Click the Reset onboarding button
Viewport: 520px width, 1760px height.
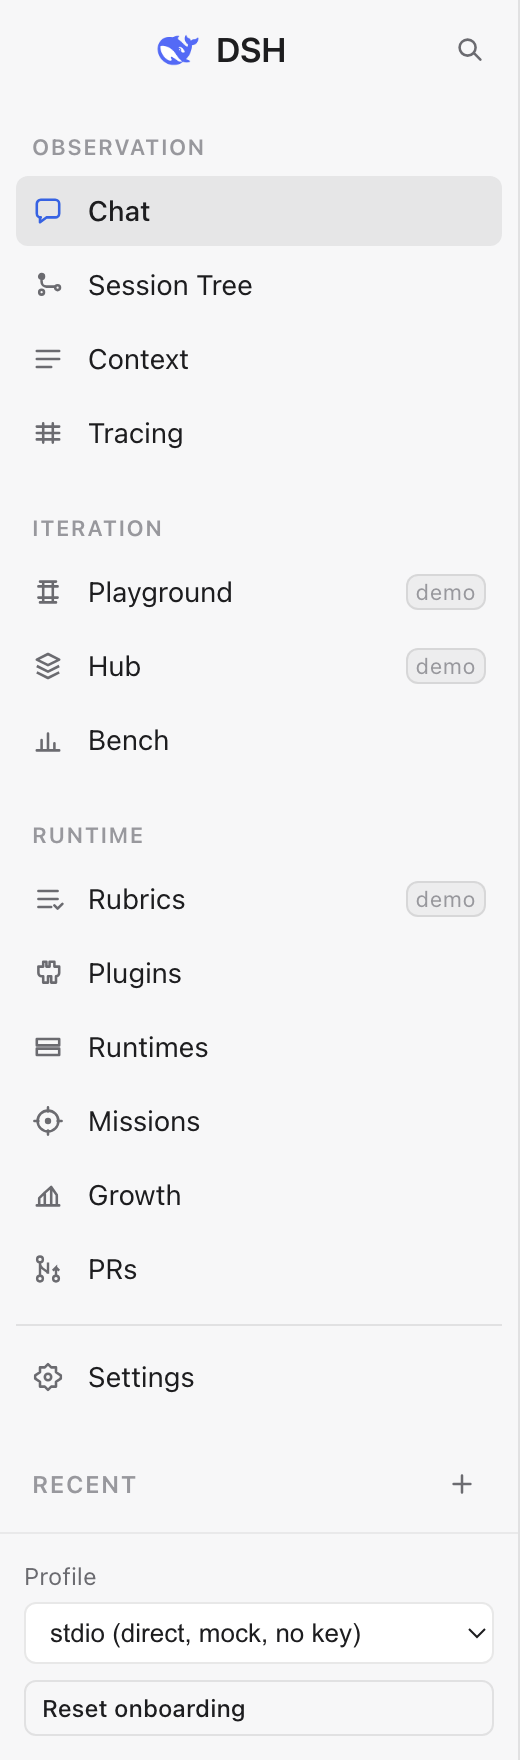click(x=259, y=1708)
